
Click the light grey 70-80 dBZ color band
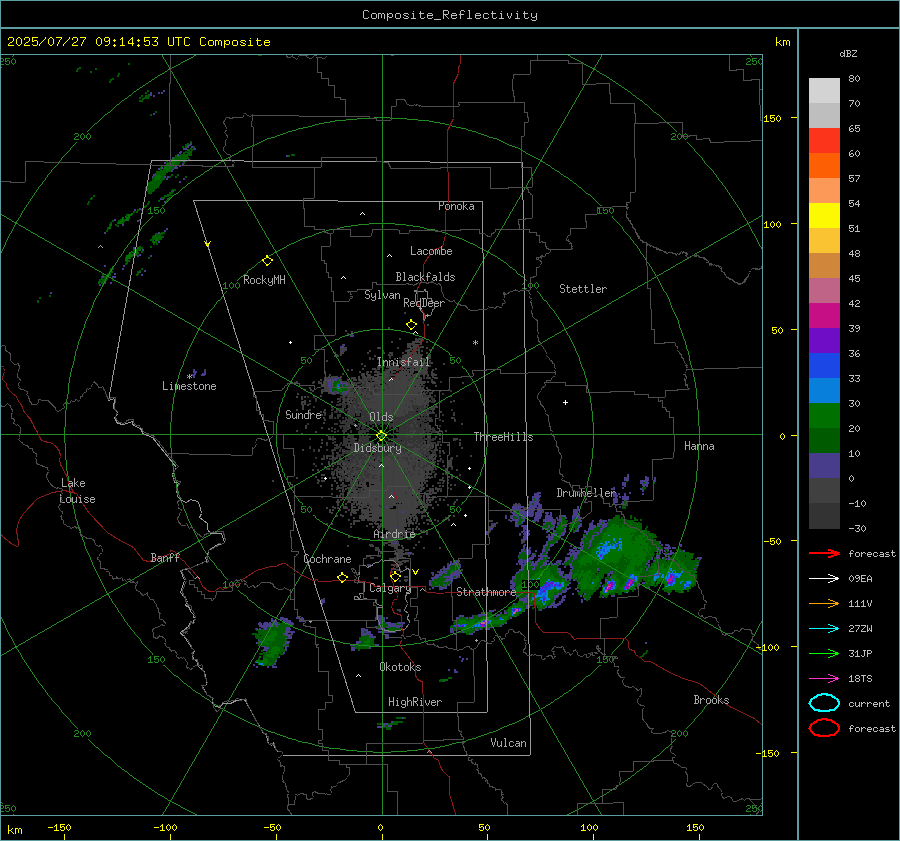(824, 91)
